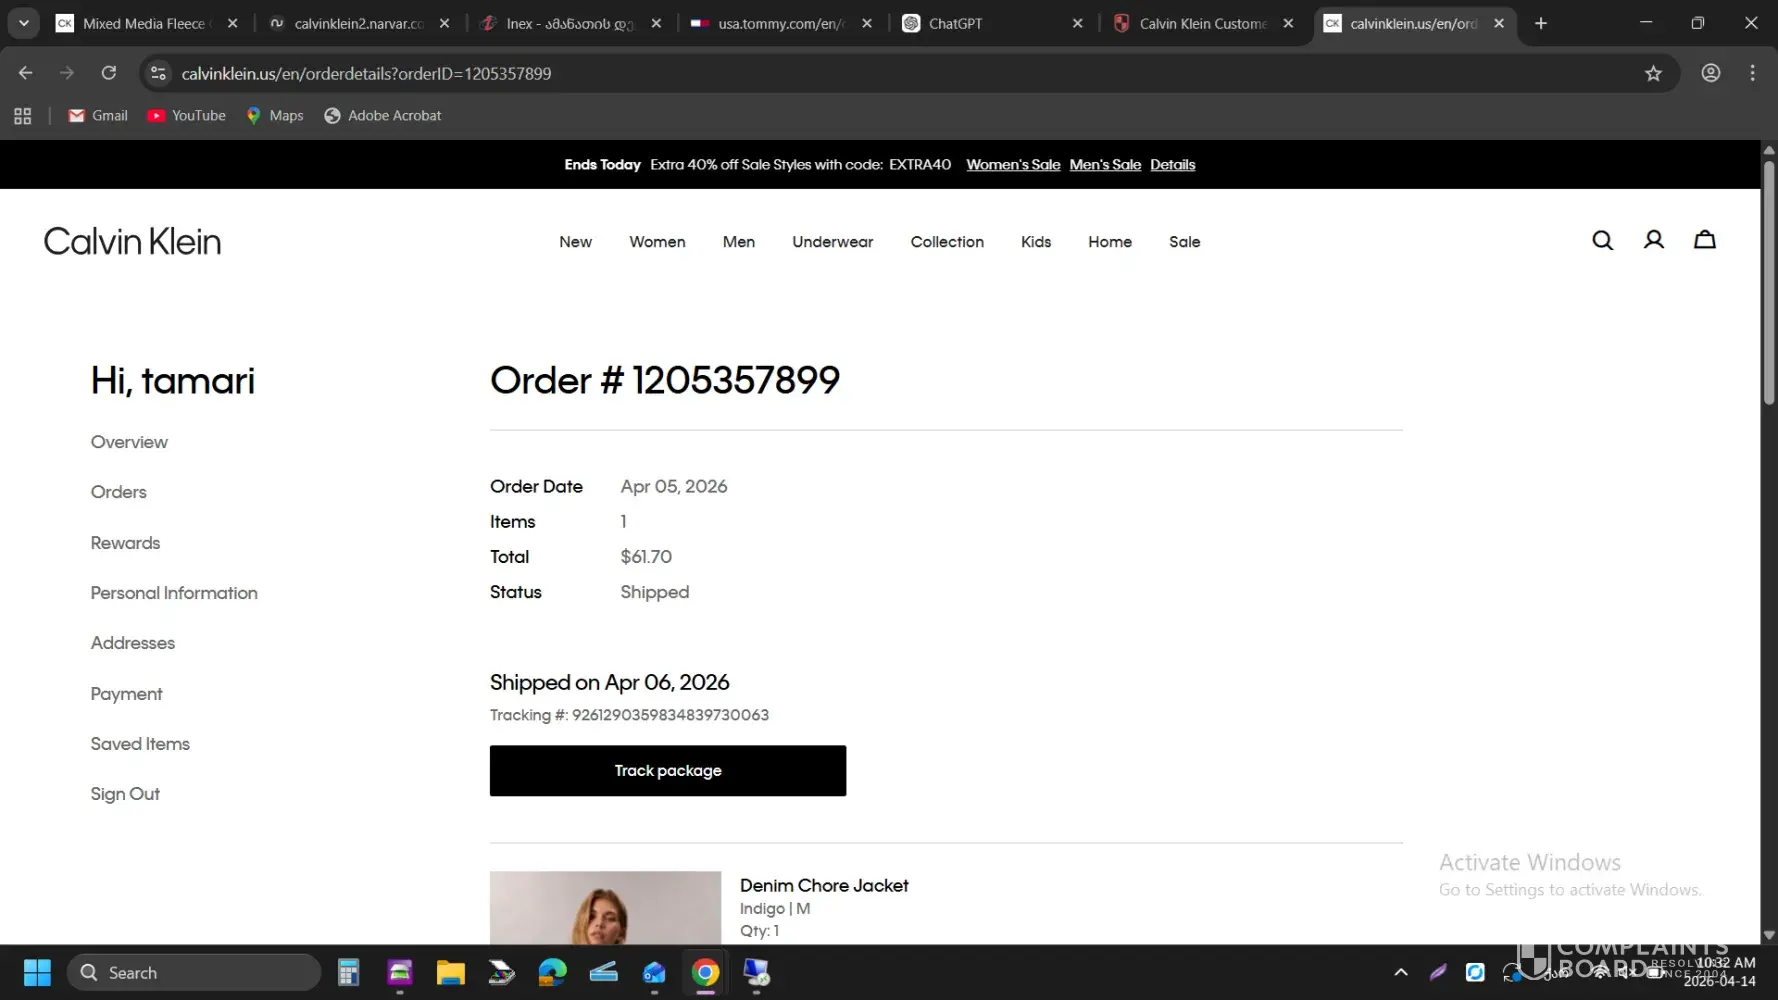Show hidden system tray icons
Image resolution: width=1778 pixels, height=1000 pixels.
click(1401, 972)
